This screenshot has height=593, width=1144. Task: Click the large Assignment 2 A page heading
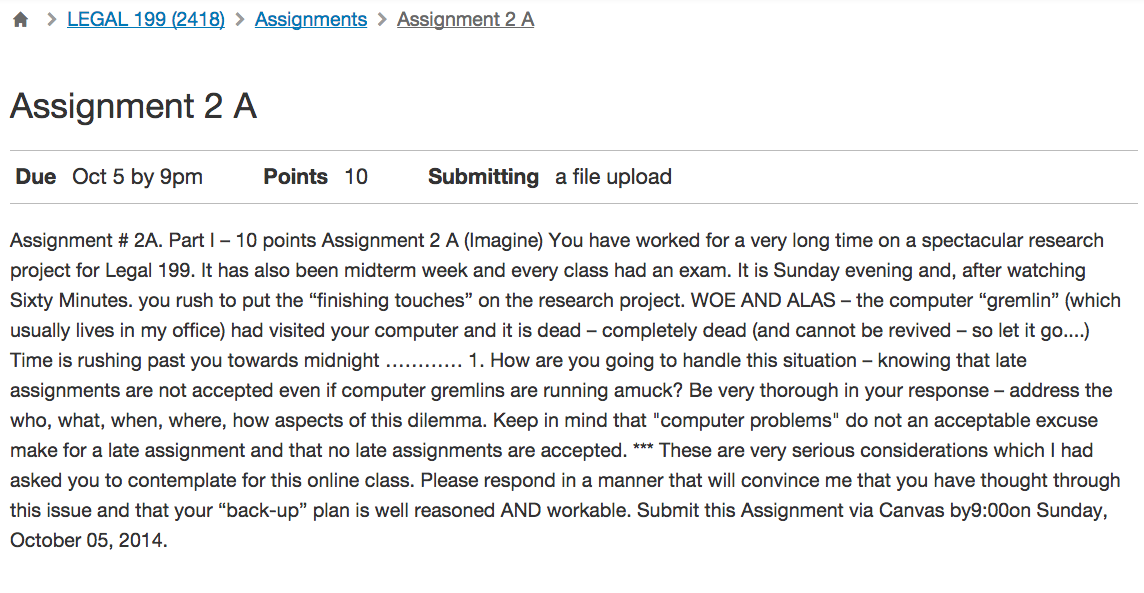pyautogui.click(x=134, y=106)
